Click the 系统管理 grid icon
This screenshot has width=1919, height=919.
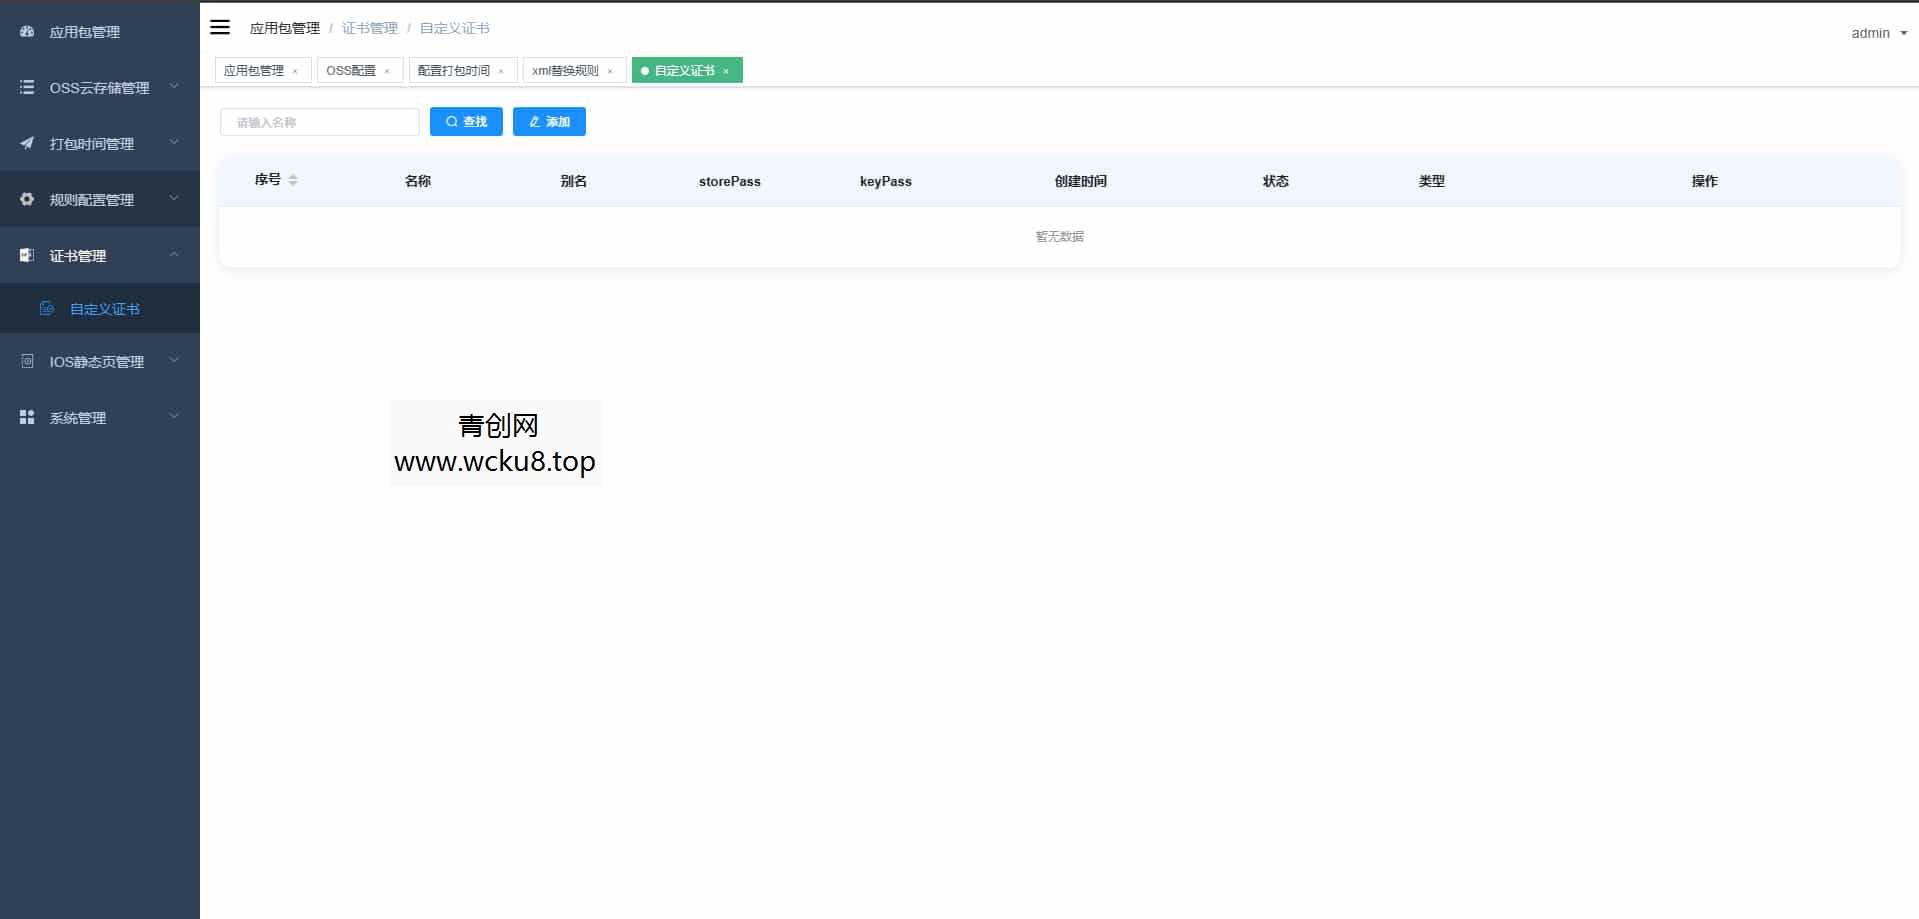pyautogui.click(x=27, y=418)
